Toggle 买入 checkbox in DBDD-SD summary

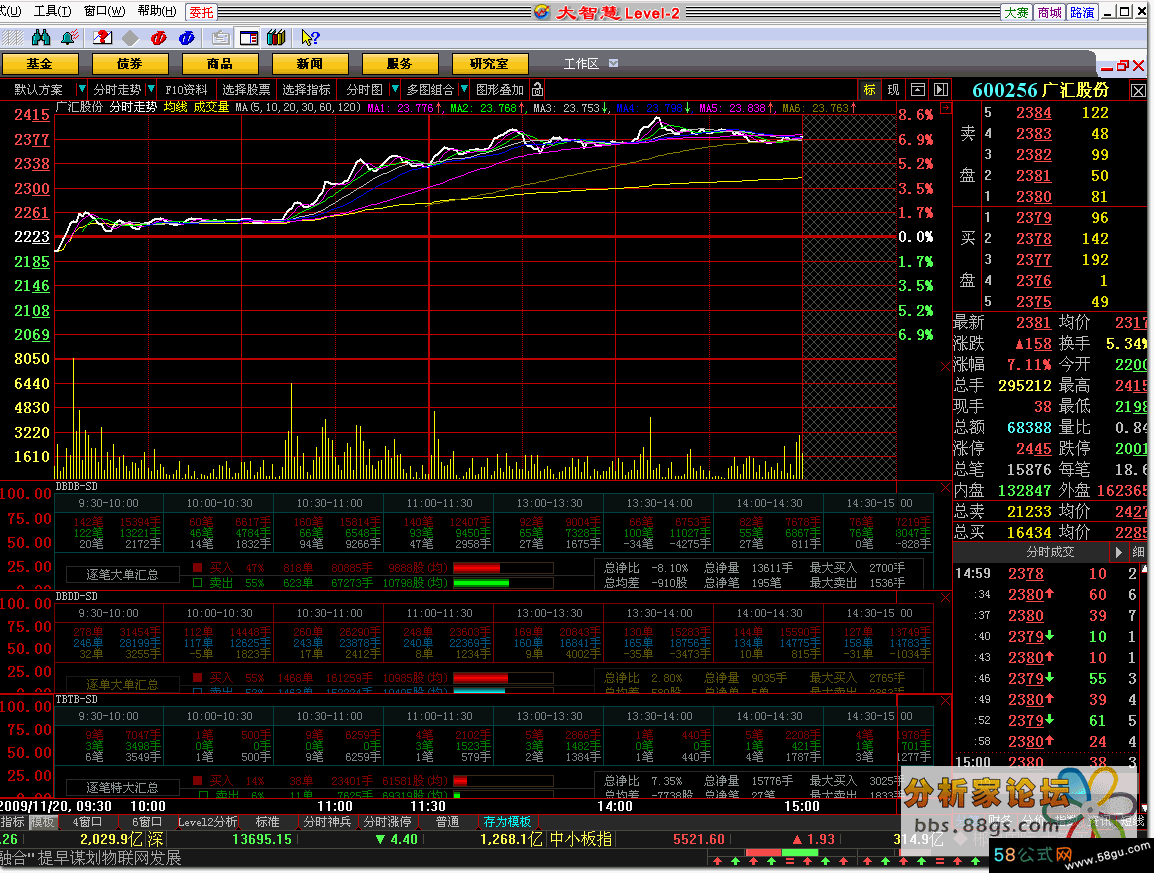(x=197, y=677)
